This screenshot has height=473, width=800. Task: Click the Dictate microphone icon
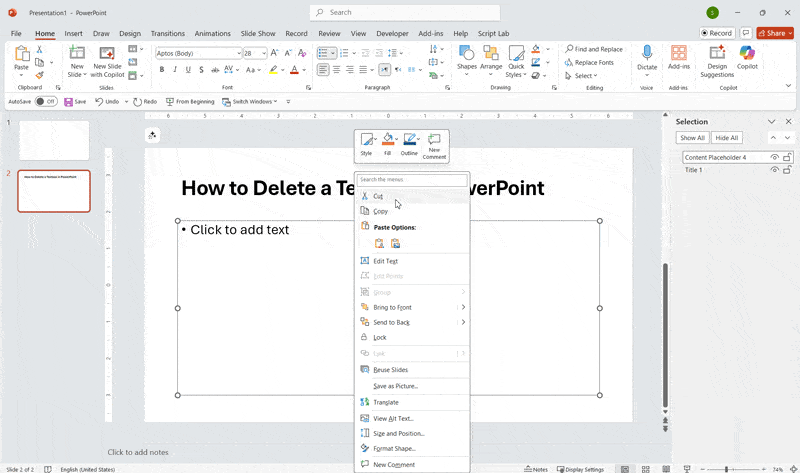(x=647, y=54)
